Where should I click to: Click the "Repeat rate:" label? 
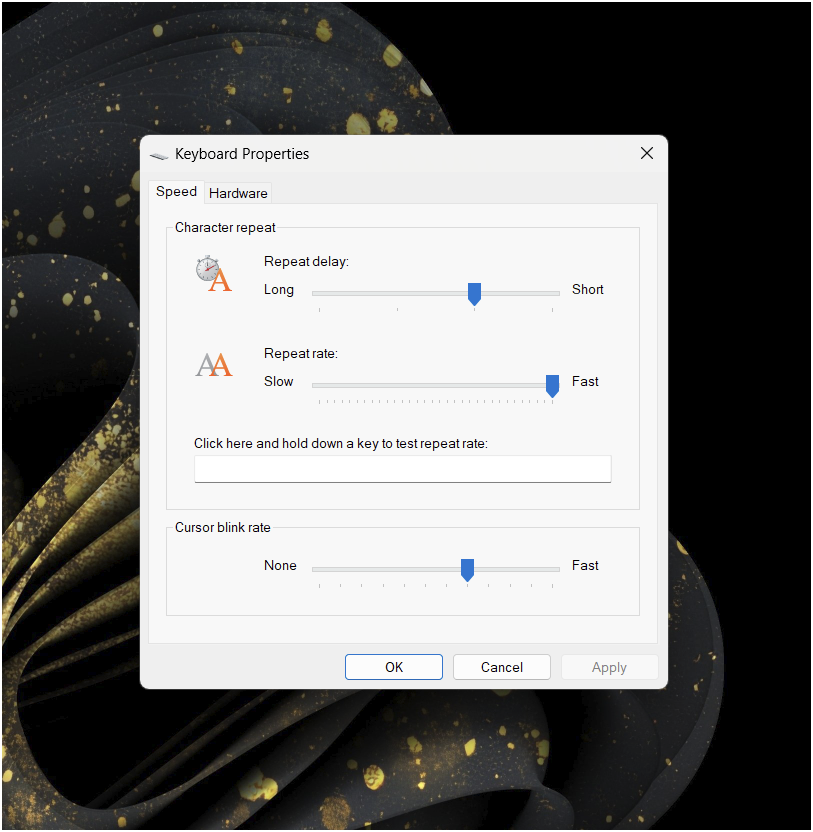[x=301, y=353]
